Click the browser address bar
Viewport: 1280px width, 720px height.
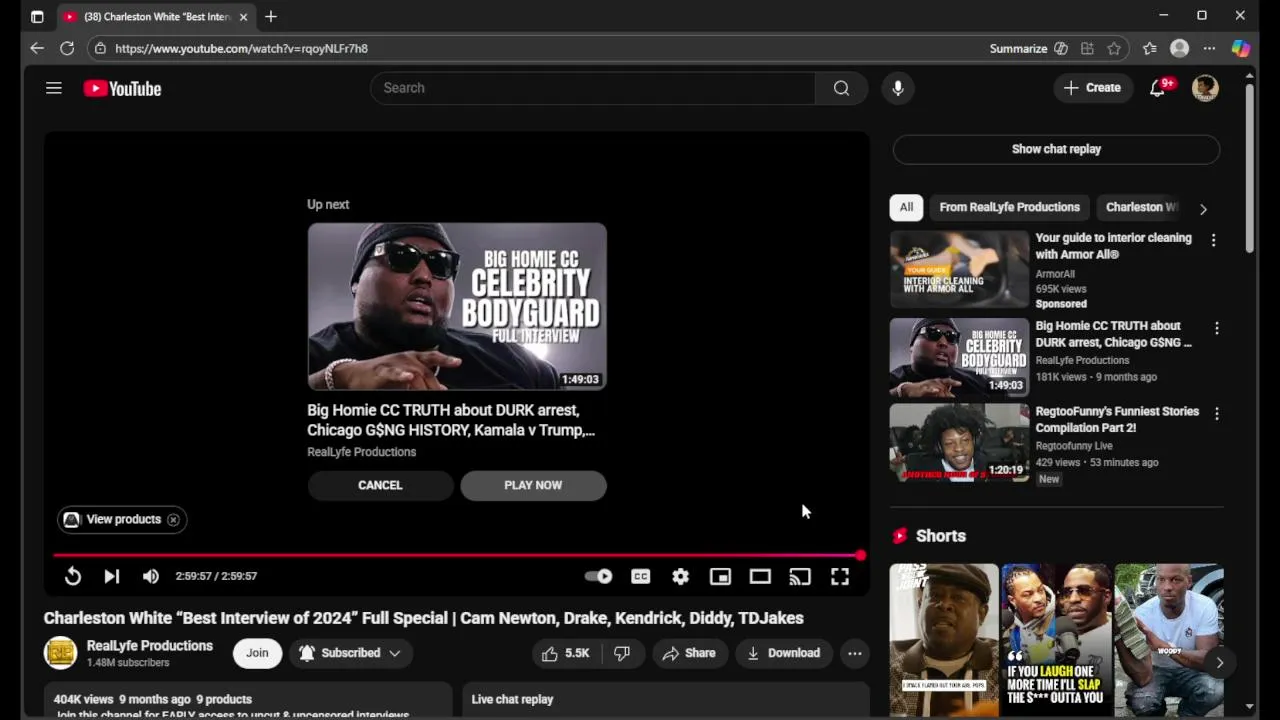(x=540, y=48)
